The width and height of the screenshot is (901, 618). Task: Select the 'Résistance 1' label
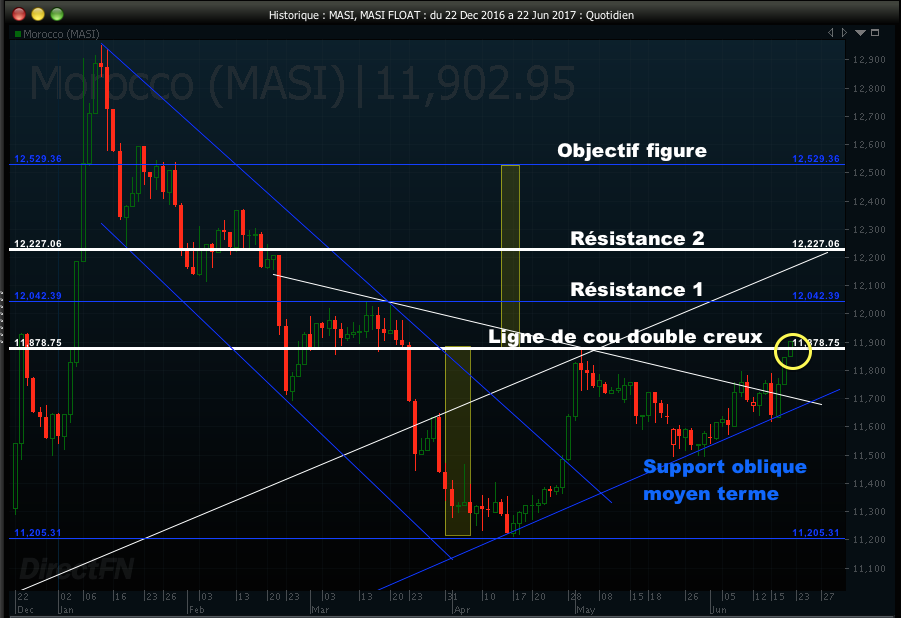637,289
